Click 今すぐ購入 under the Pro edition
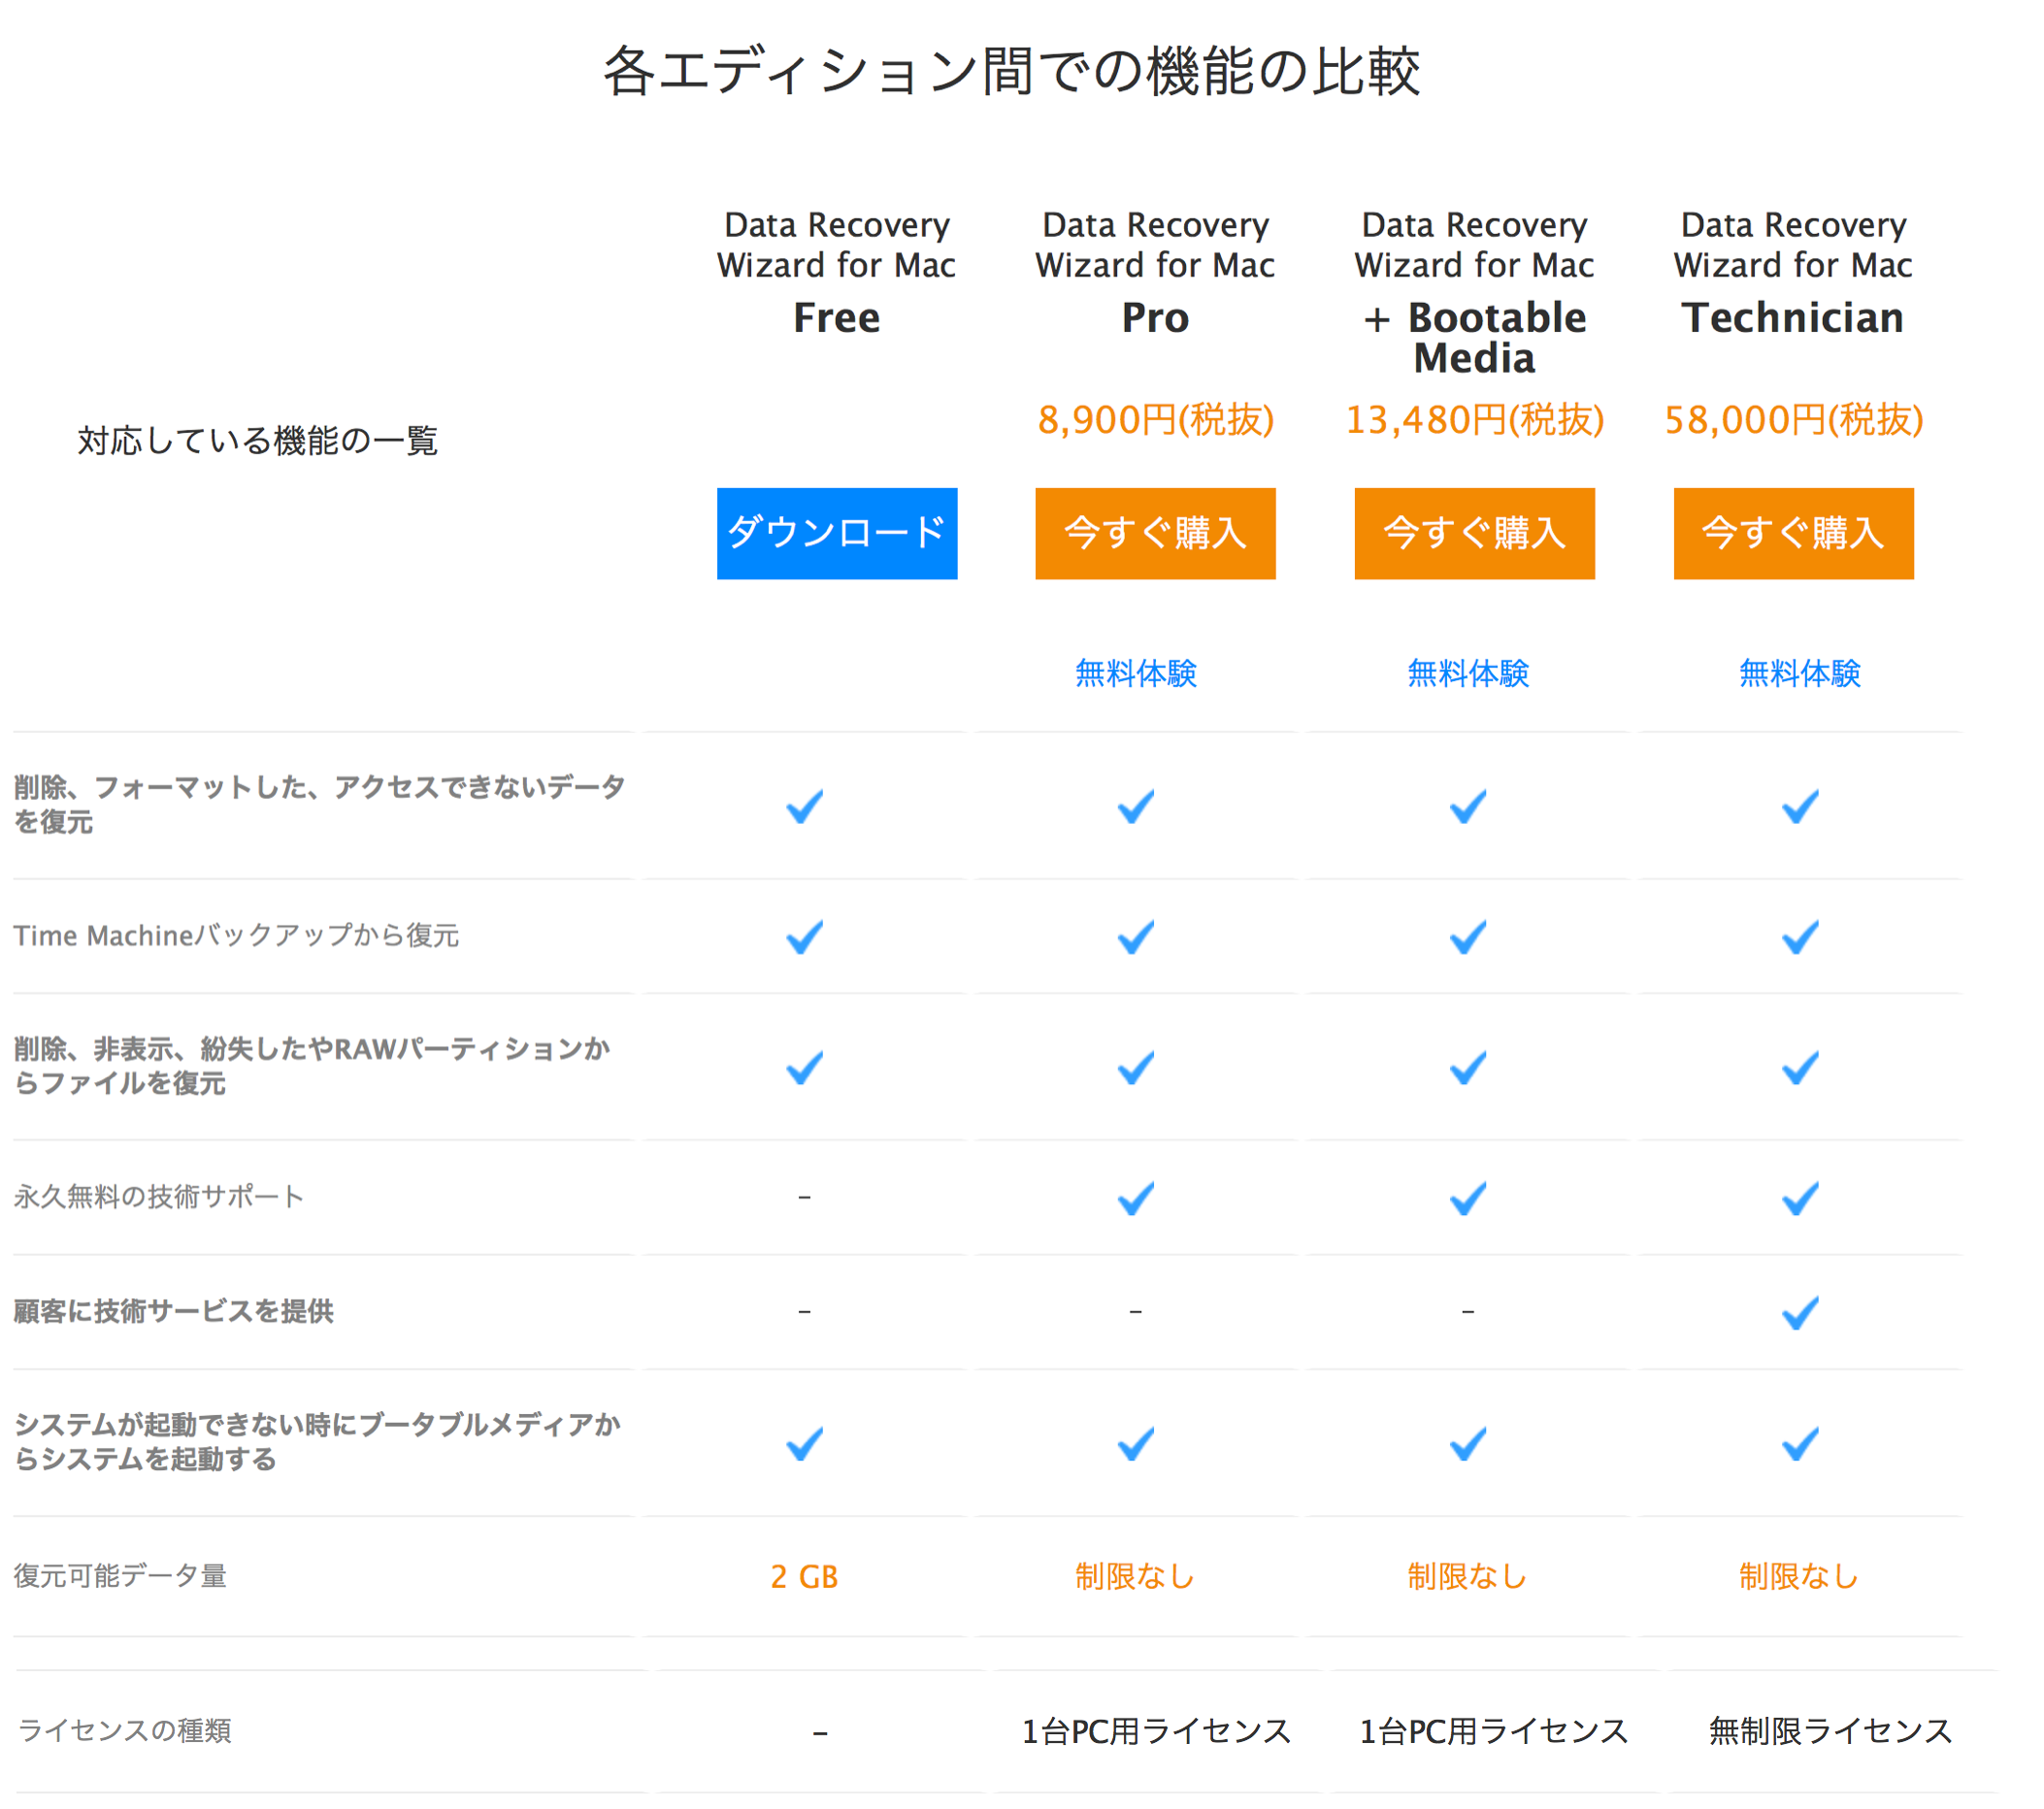 click(x=1155, y=533)
